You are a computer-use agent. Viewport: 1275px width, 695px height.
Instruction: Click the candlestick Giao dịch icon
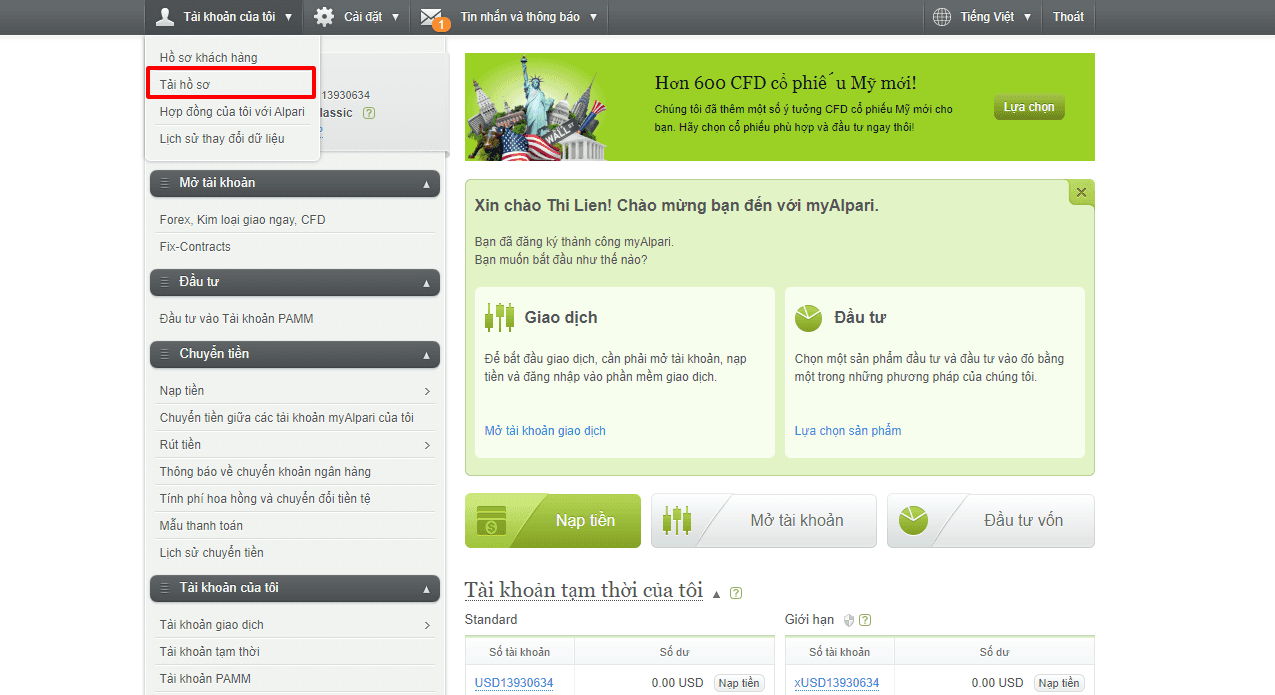click(x=499, y=317)
